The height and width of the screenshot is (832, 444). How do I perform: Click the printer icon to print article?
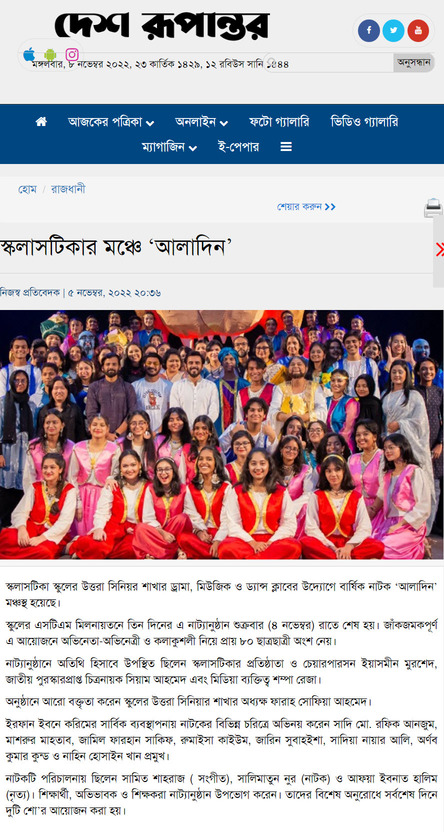point(433,208)
